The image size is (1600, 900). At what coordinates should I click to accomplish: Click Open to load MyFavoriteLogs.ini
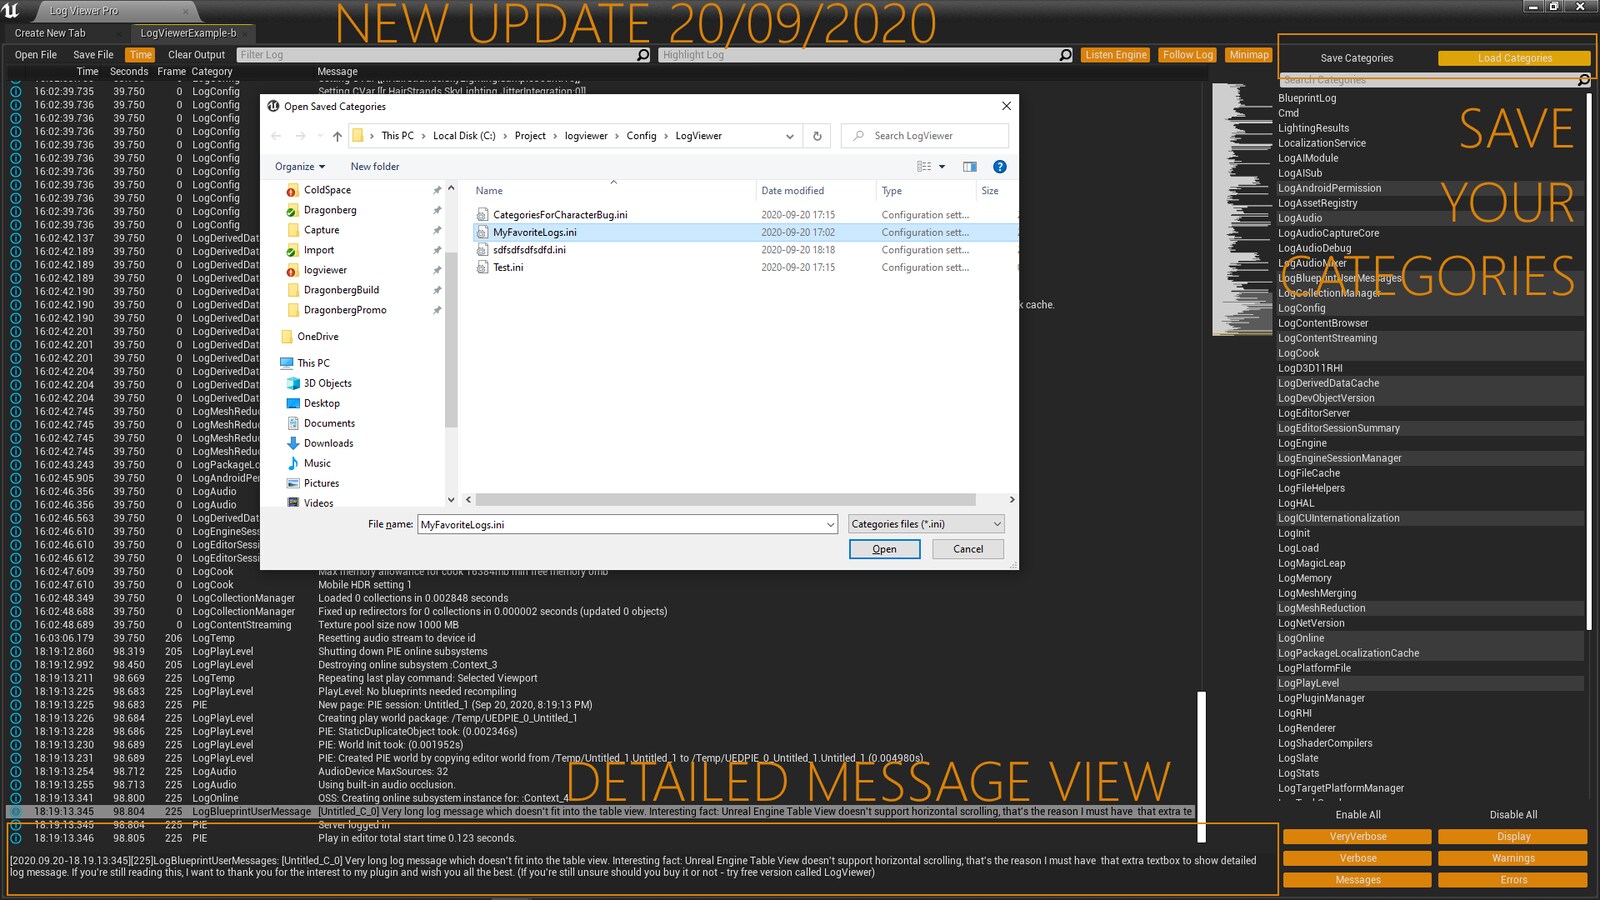(884, 548)
